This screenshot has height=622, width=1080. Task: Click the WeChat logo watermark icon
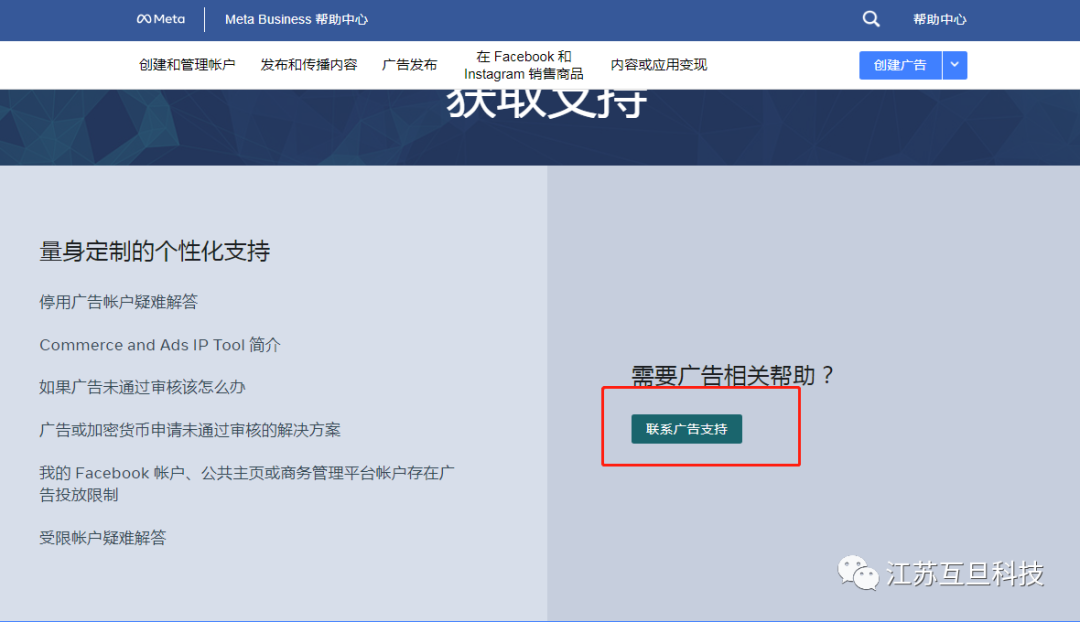click(857, 573)
